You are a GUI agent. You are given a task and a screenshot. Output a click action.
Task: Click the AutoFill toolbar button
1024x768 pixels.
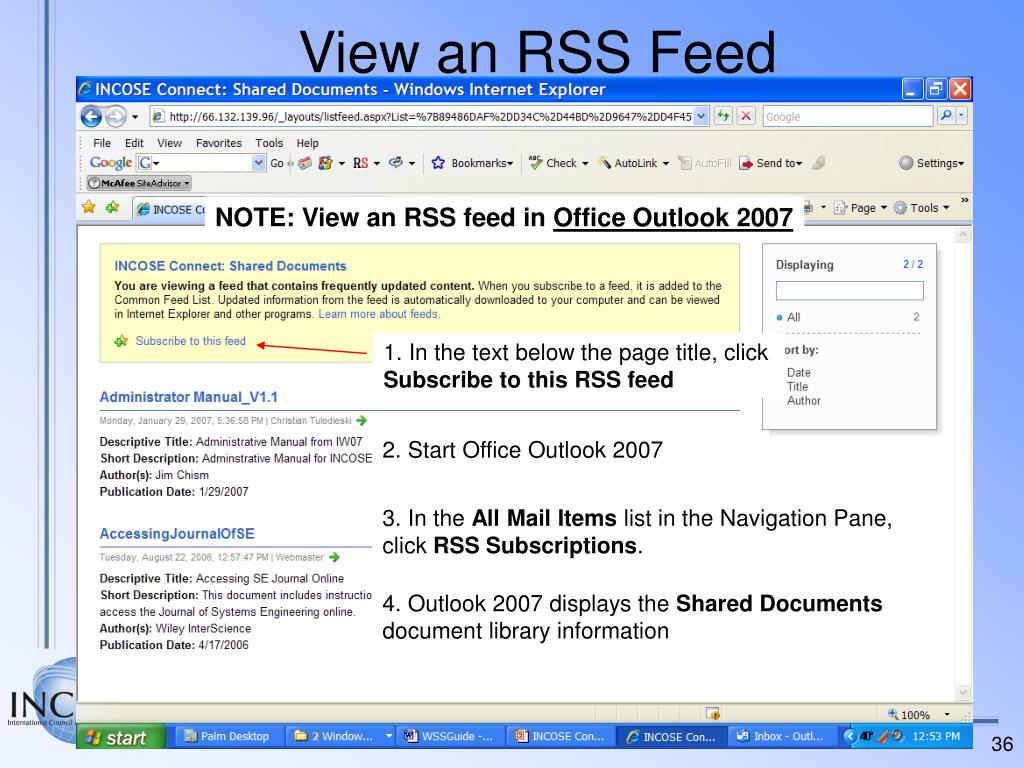point(705,163)
